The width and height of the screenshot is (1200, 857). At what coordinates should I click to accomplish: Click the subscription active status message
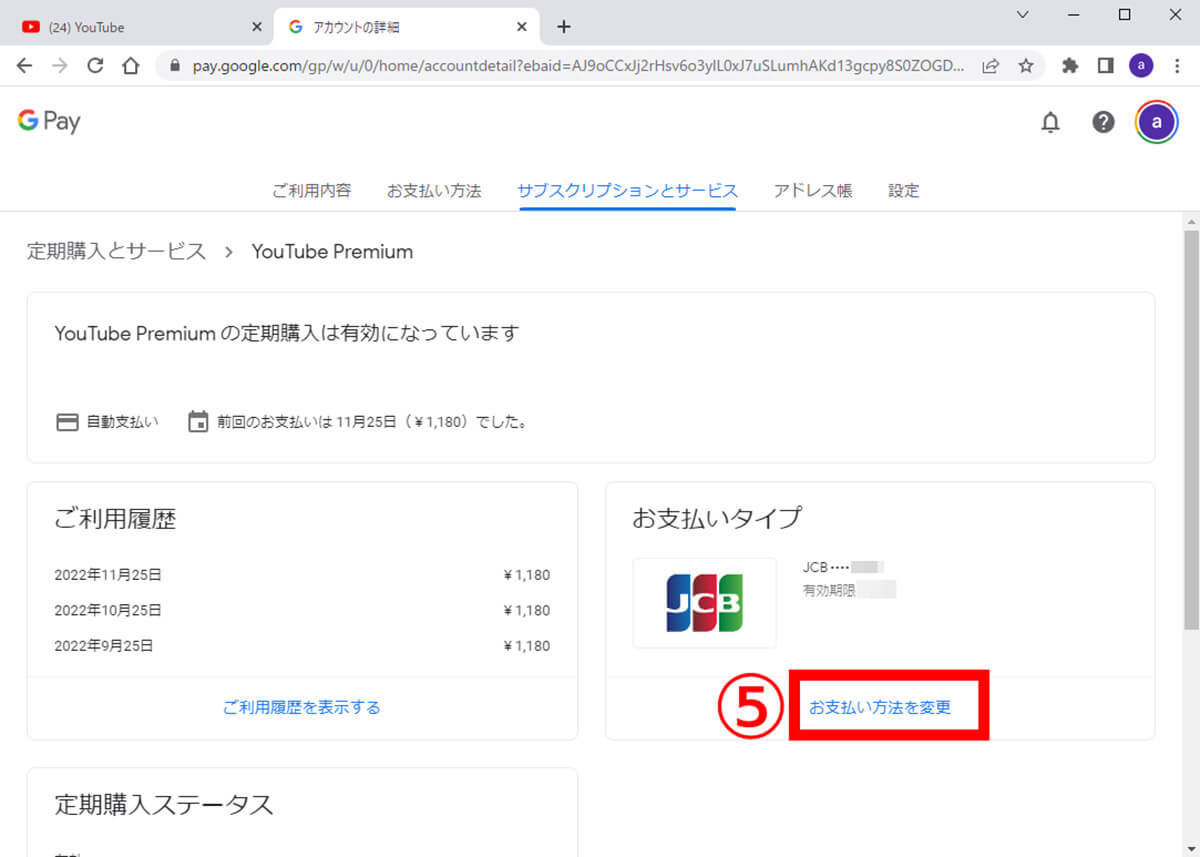(x=287, y=333)
